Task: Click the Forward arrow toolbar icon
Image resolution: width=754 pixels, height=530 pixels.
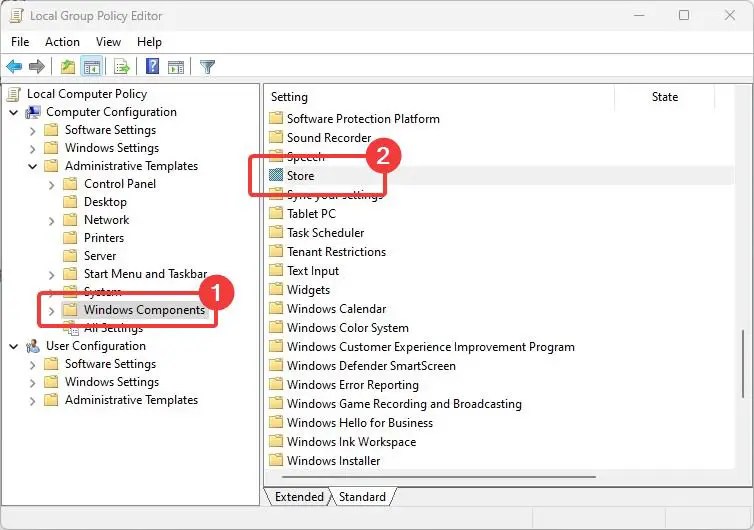Action: click(x=37, y=66)
